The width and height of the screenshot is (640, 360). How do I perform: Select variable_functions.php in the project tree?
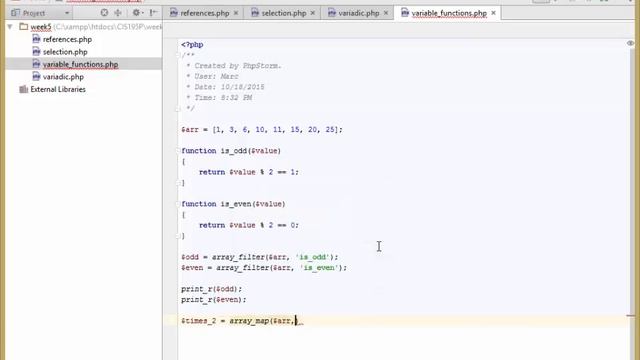pyautogui.click(x=80, y=64)
